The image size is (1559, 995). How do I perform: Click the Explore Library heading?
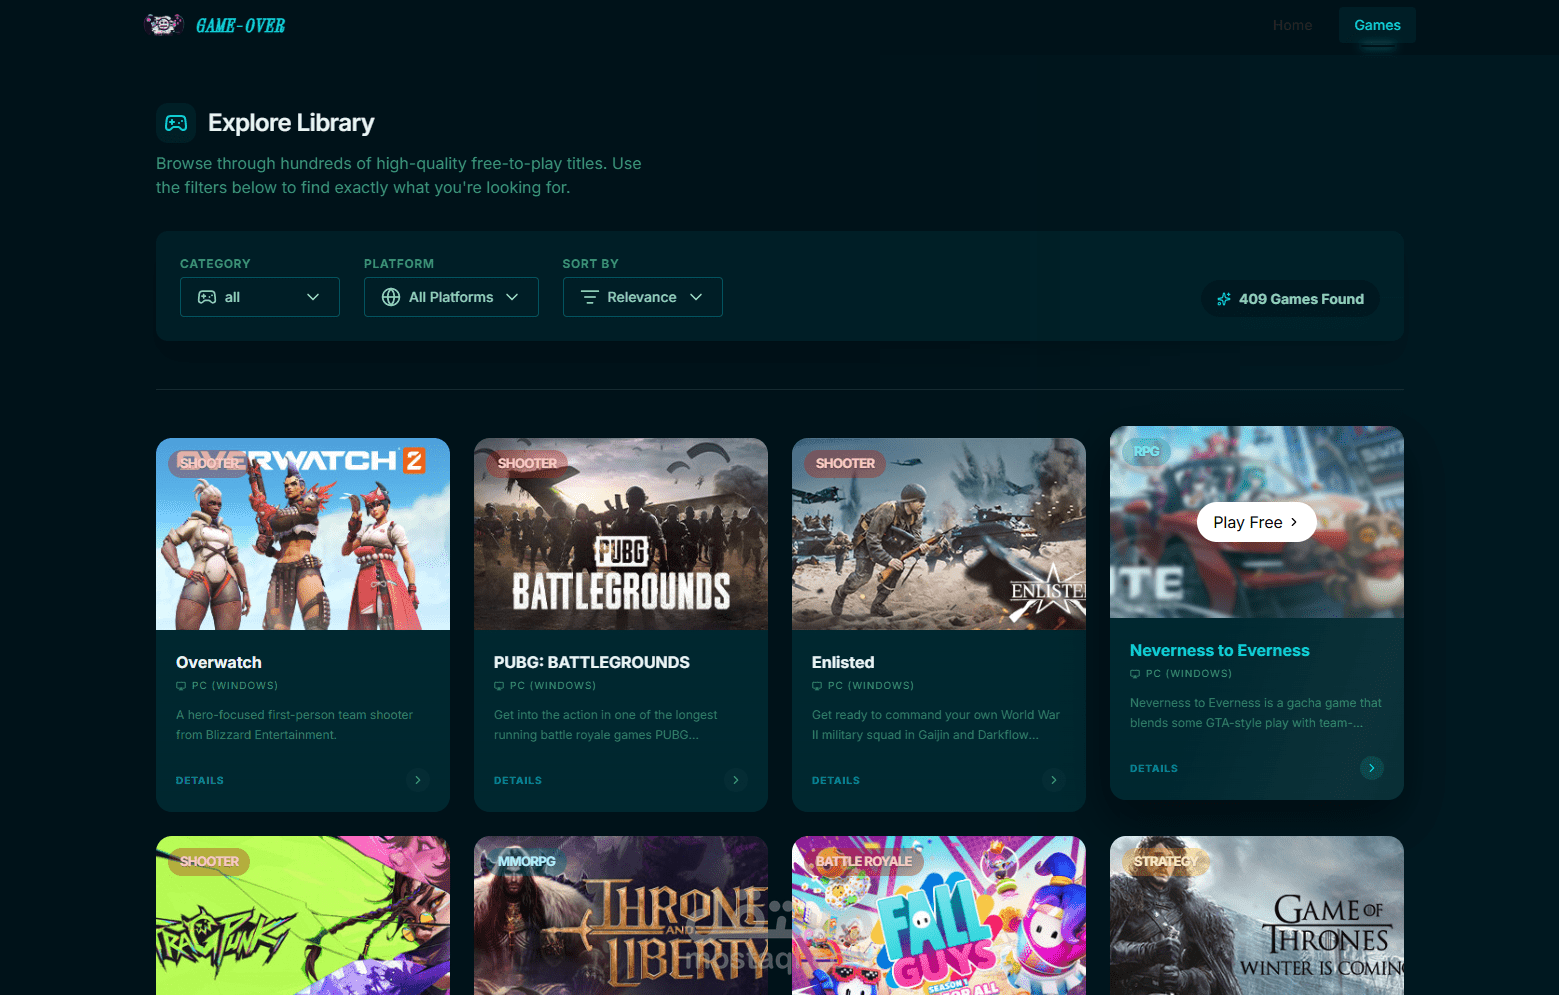[x=291, y=123]
